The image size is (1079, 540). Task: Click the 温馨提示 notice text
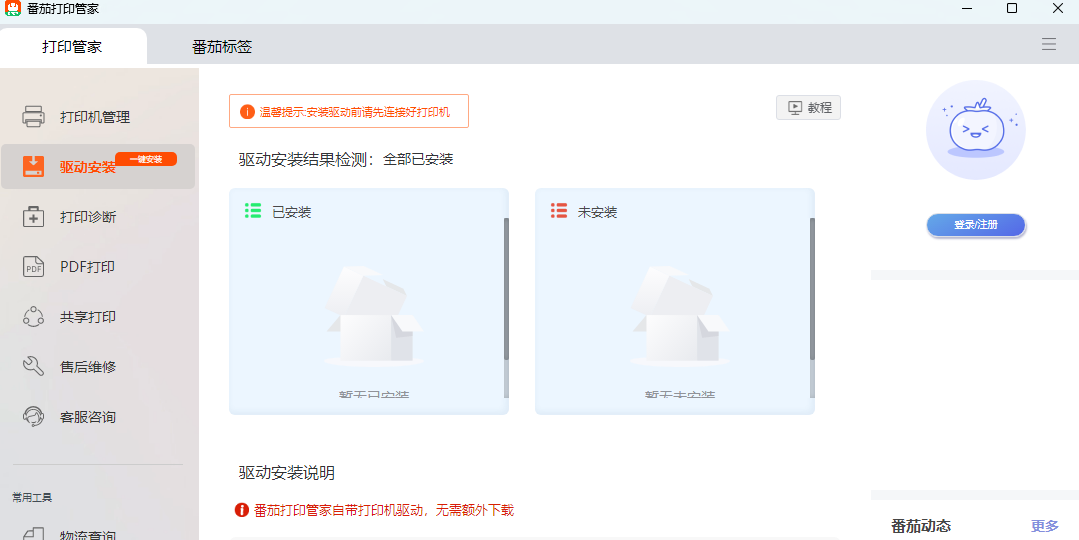coord(354,112)
